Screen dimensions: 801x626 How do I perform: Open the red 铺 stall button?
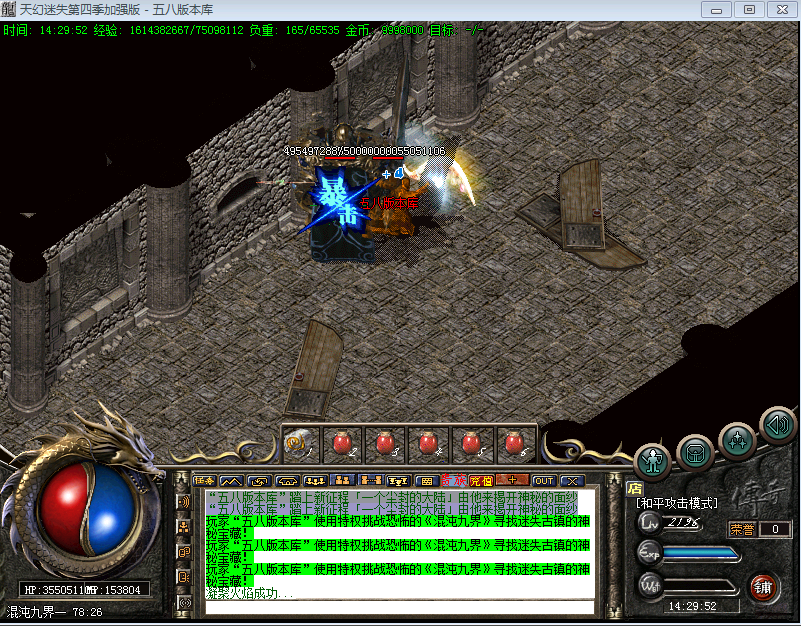tap(763, 588)
